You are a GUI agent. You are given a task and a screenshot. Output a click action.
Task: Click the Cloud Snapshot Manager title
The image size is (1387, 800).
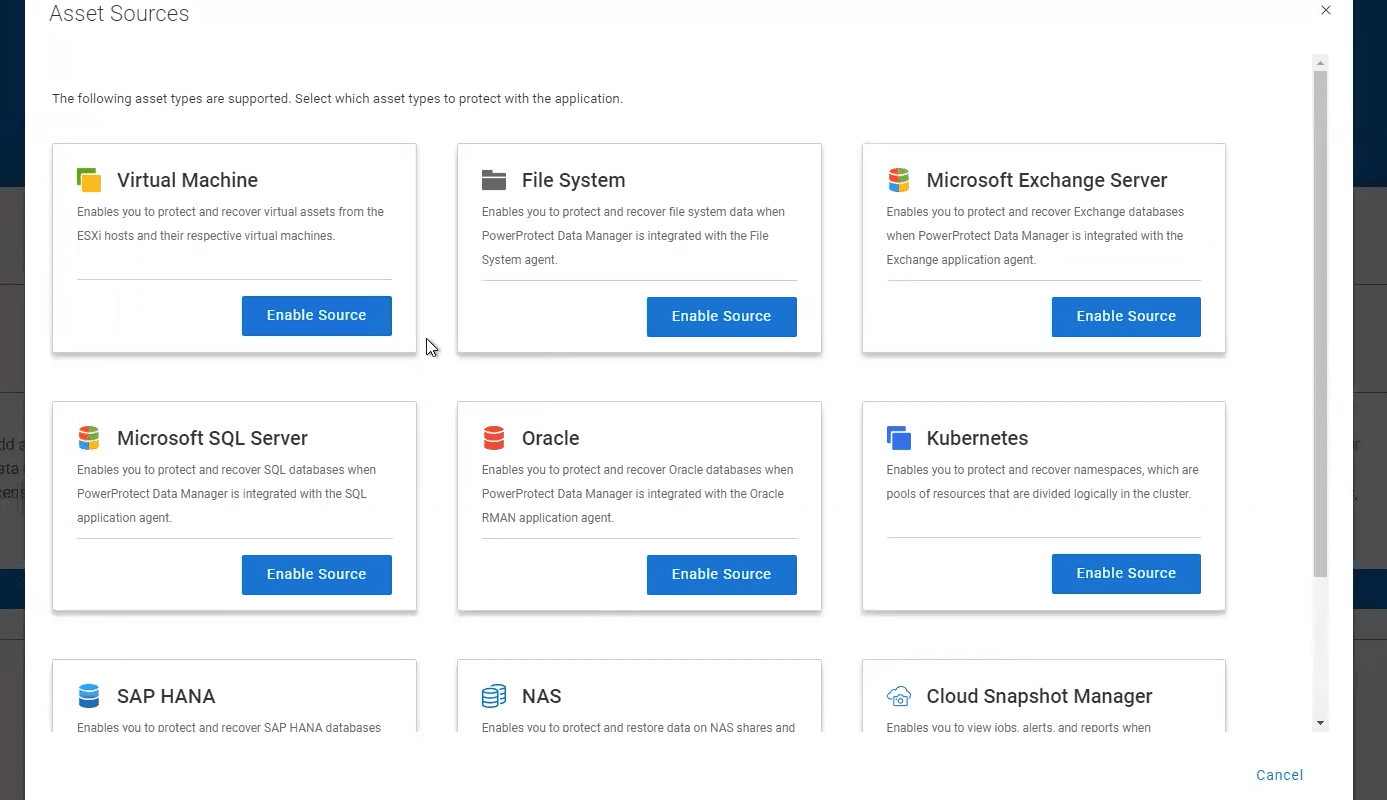[x=1039, y=696]
